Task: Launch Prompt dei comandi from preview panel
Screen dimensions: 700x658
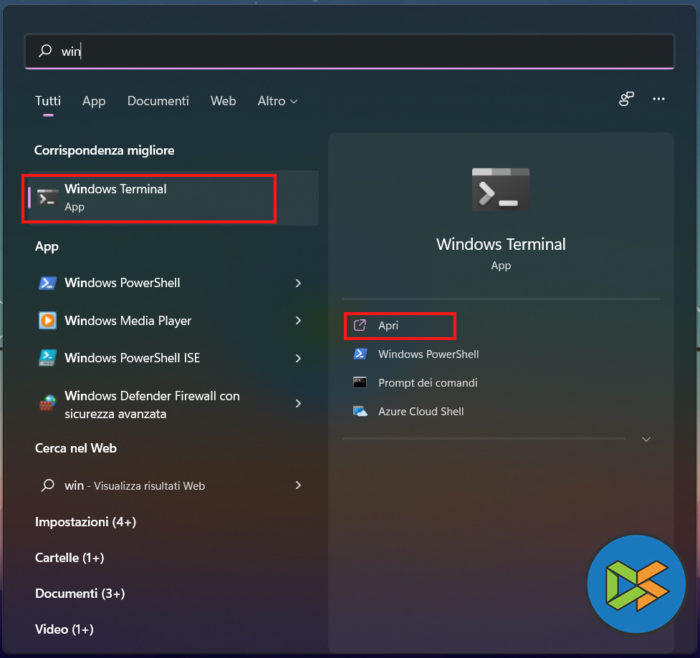Action: [428, 383]
